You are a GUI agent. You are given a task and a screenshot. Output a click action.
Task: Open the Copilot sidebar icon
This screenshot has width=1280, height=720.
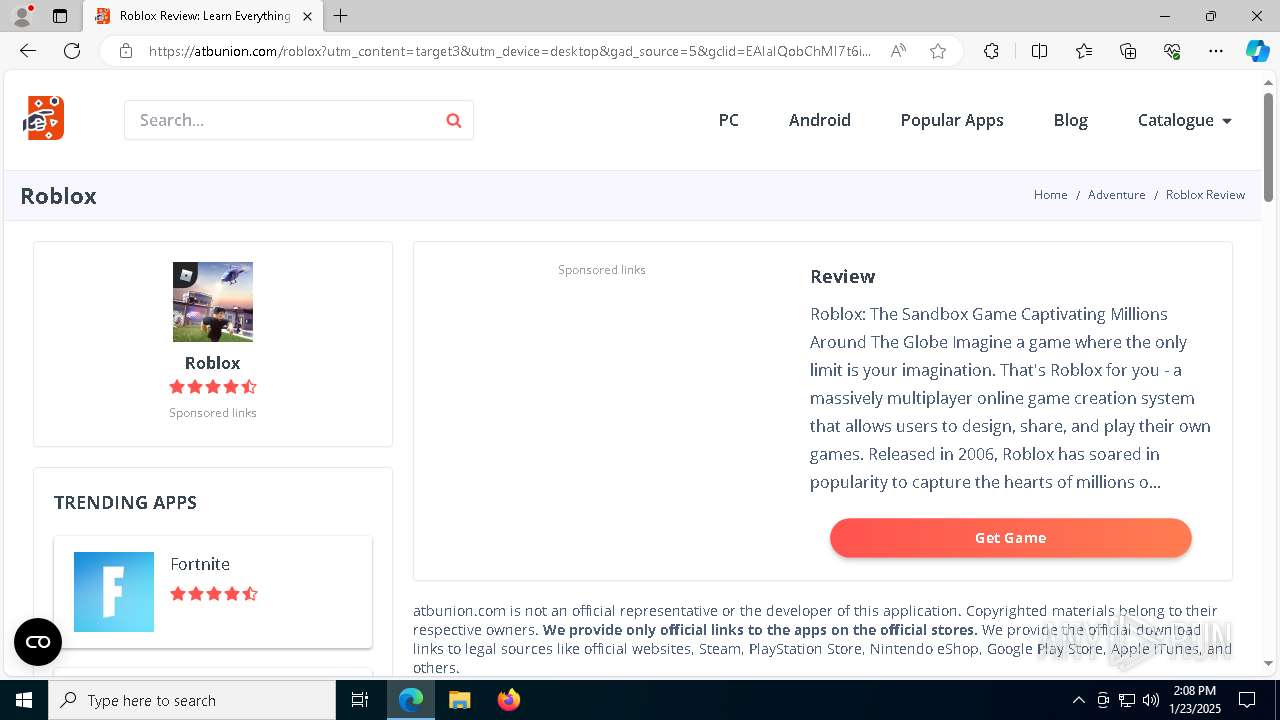pyautogui.click(x=1257, y=51)
